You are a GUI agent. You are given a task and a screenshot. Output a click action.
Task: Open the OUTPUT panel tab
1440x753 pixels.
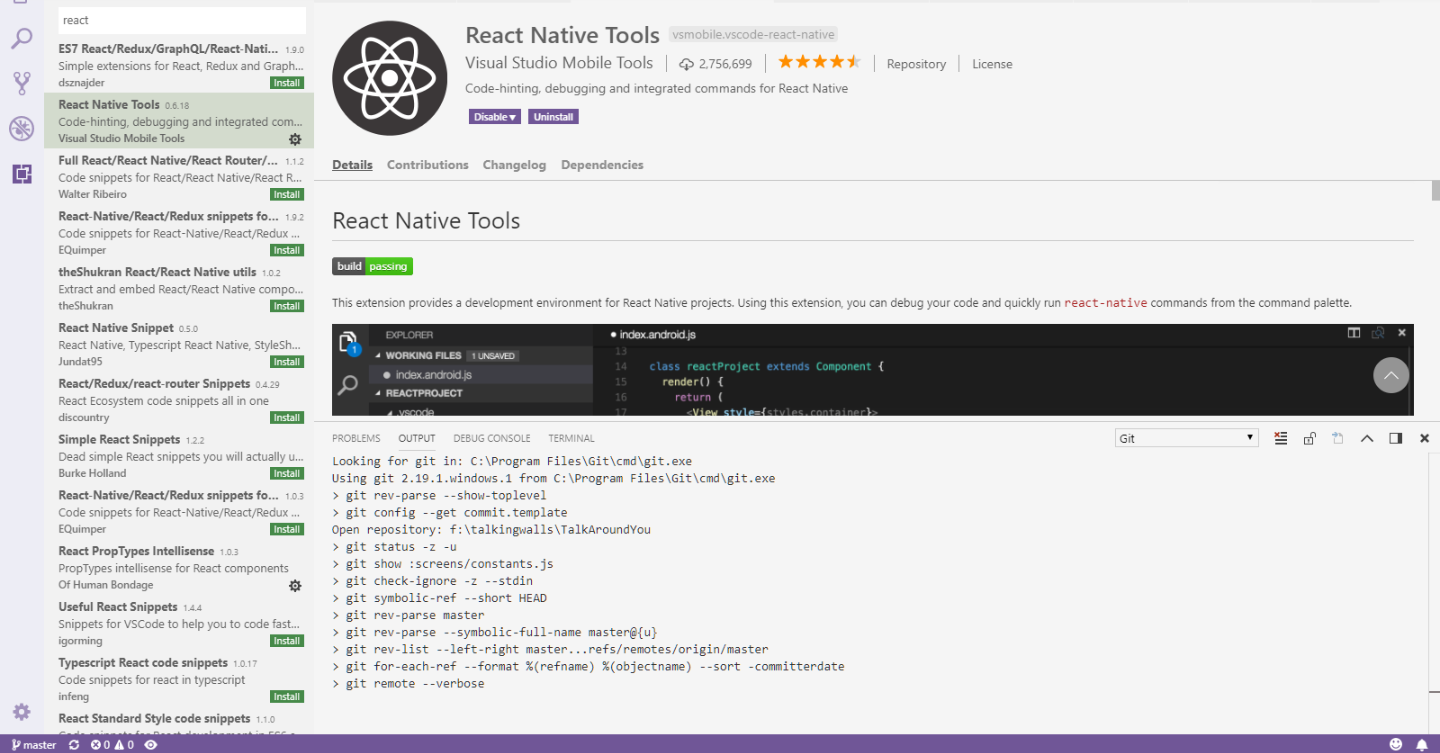click(417, 438)
